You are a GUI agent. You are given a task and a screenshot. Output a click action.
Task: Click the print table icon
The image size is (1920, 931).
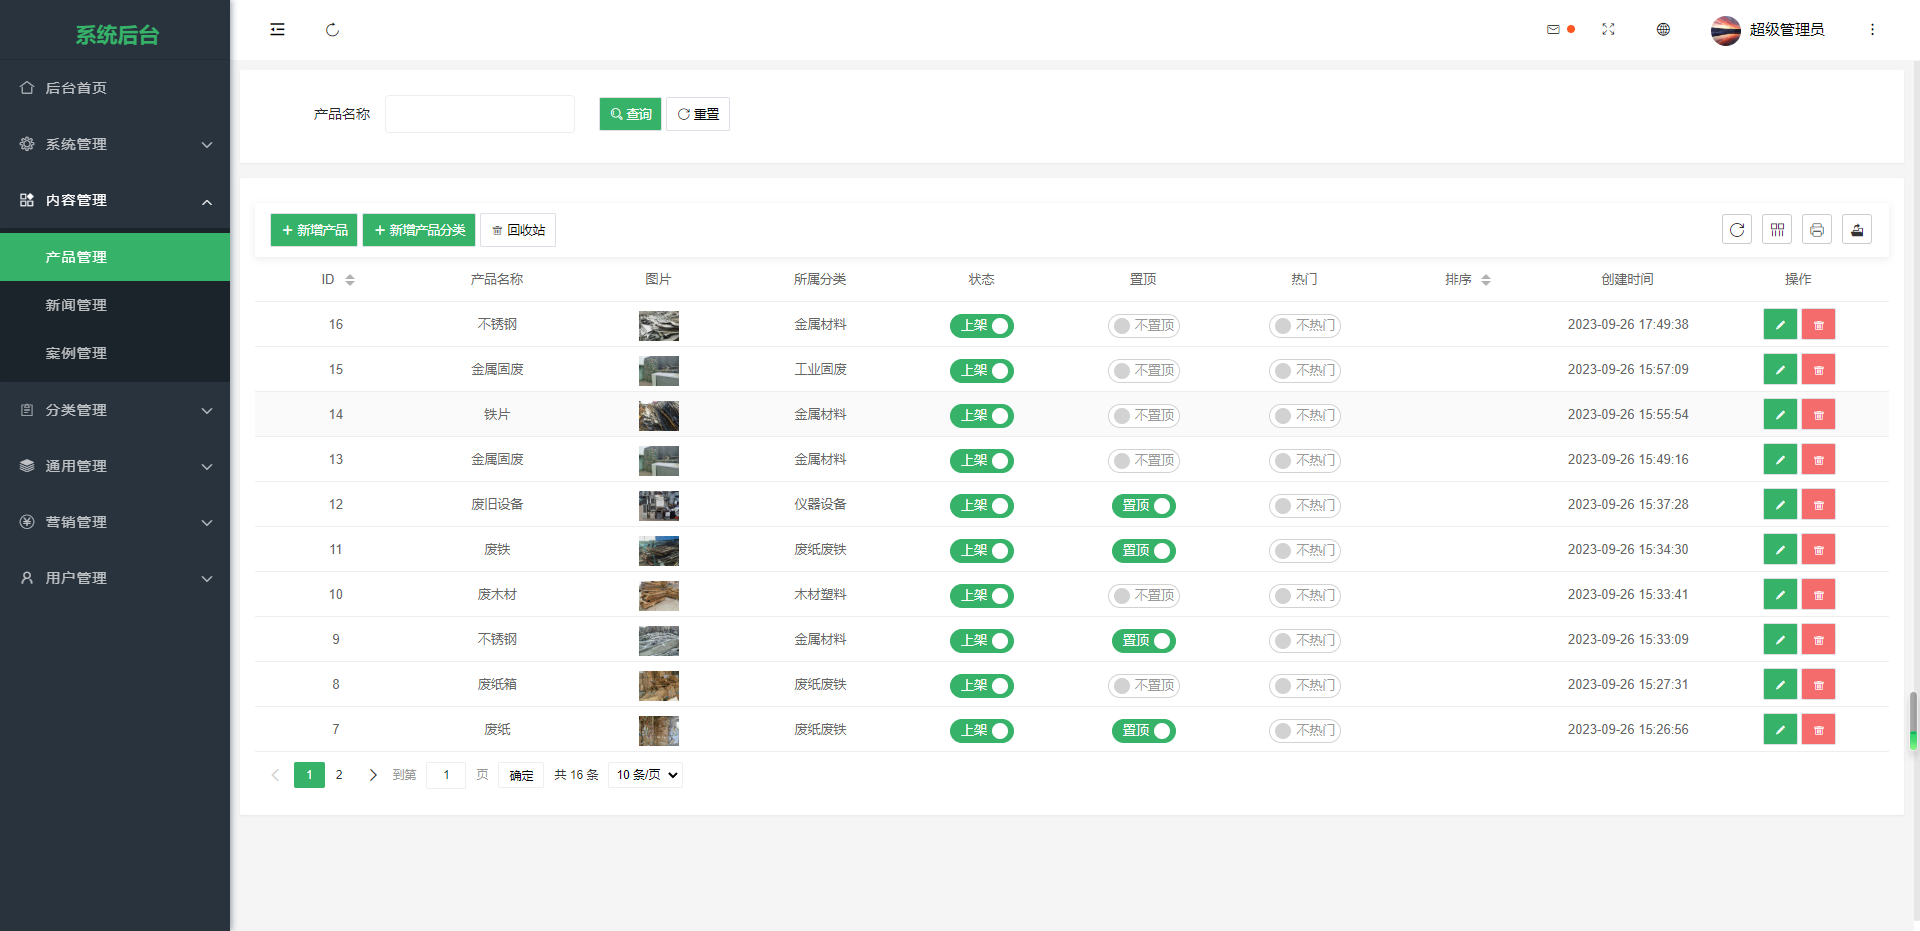point(1817,230)
